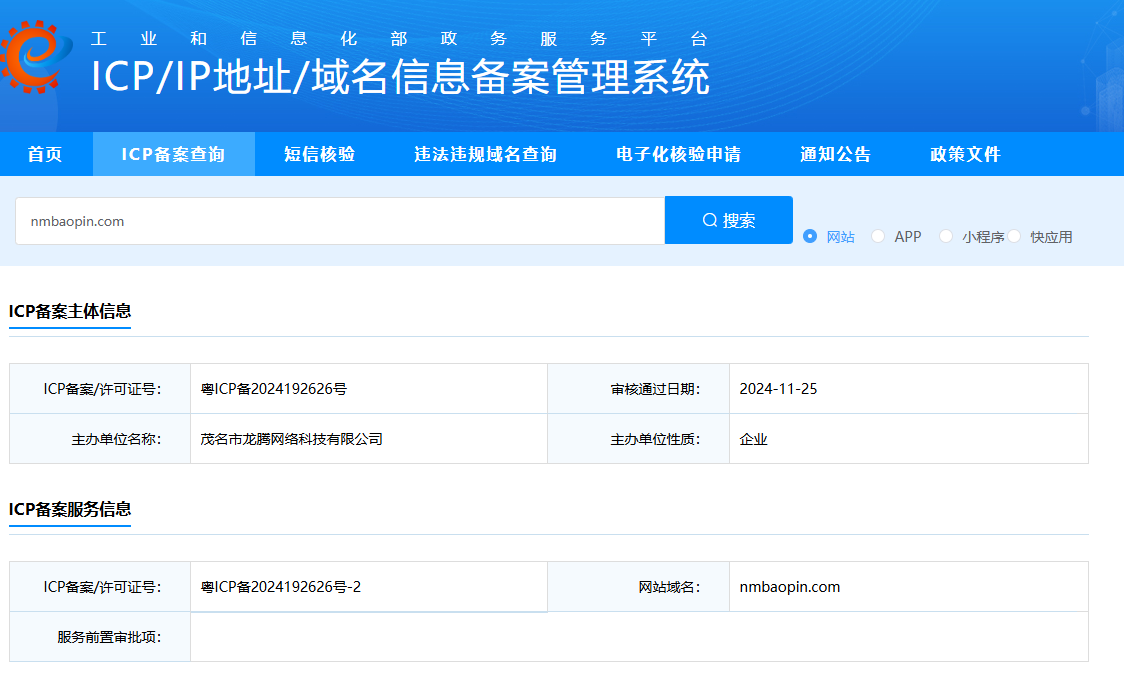Click the 主办单位名称 label

pyautogui.click(x=116, y=439)
